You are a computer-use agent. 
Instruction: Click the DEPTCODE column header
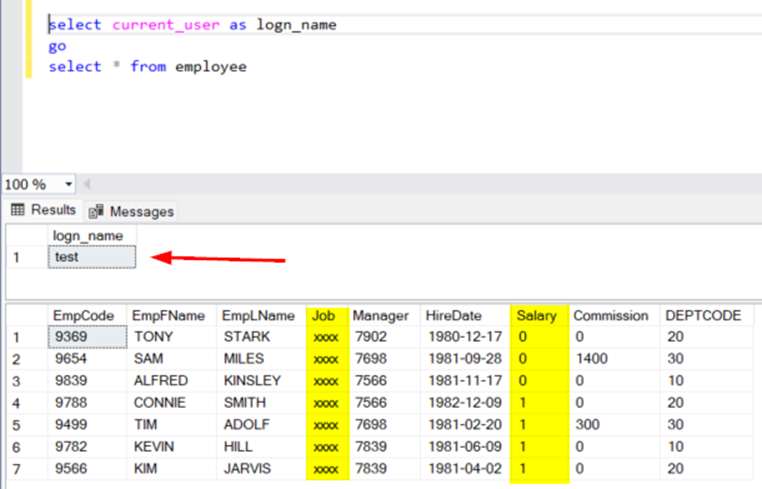(707, 315)
